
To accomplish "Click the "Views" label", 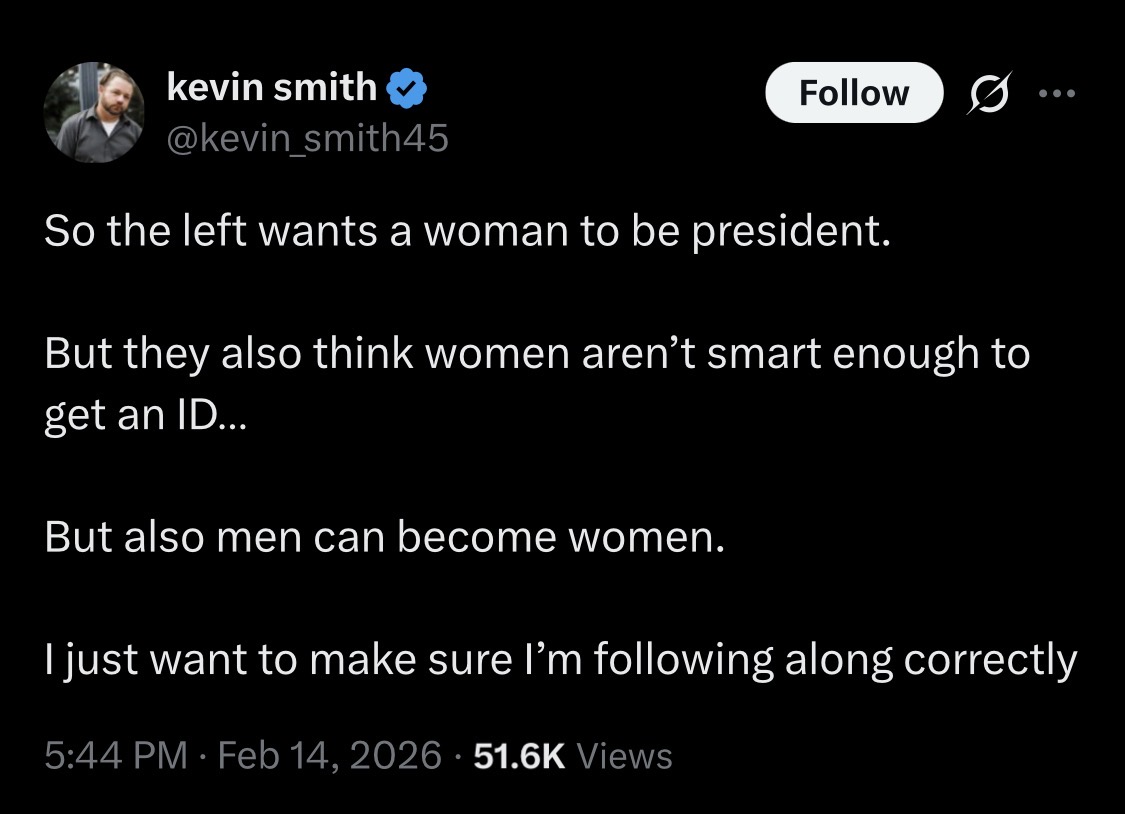I will click(x=625, y=755).
